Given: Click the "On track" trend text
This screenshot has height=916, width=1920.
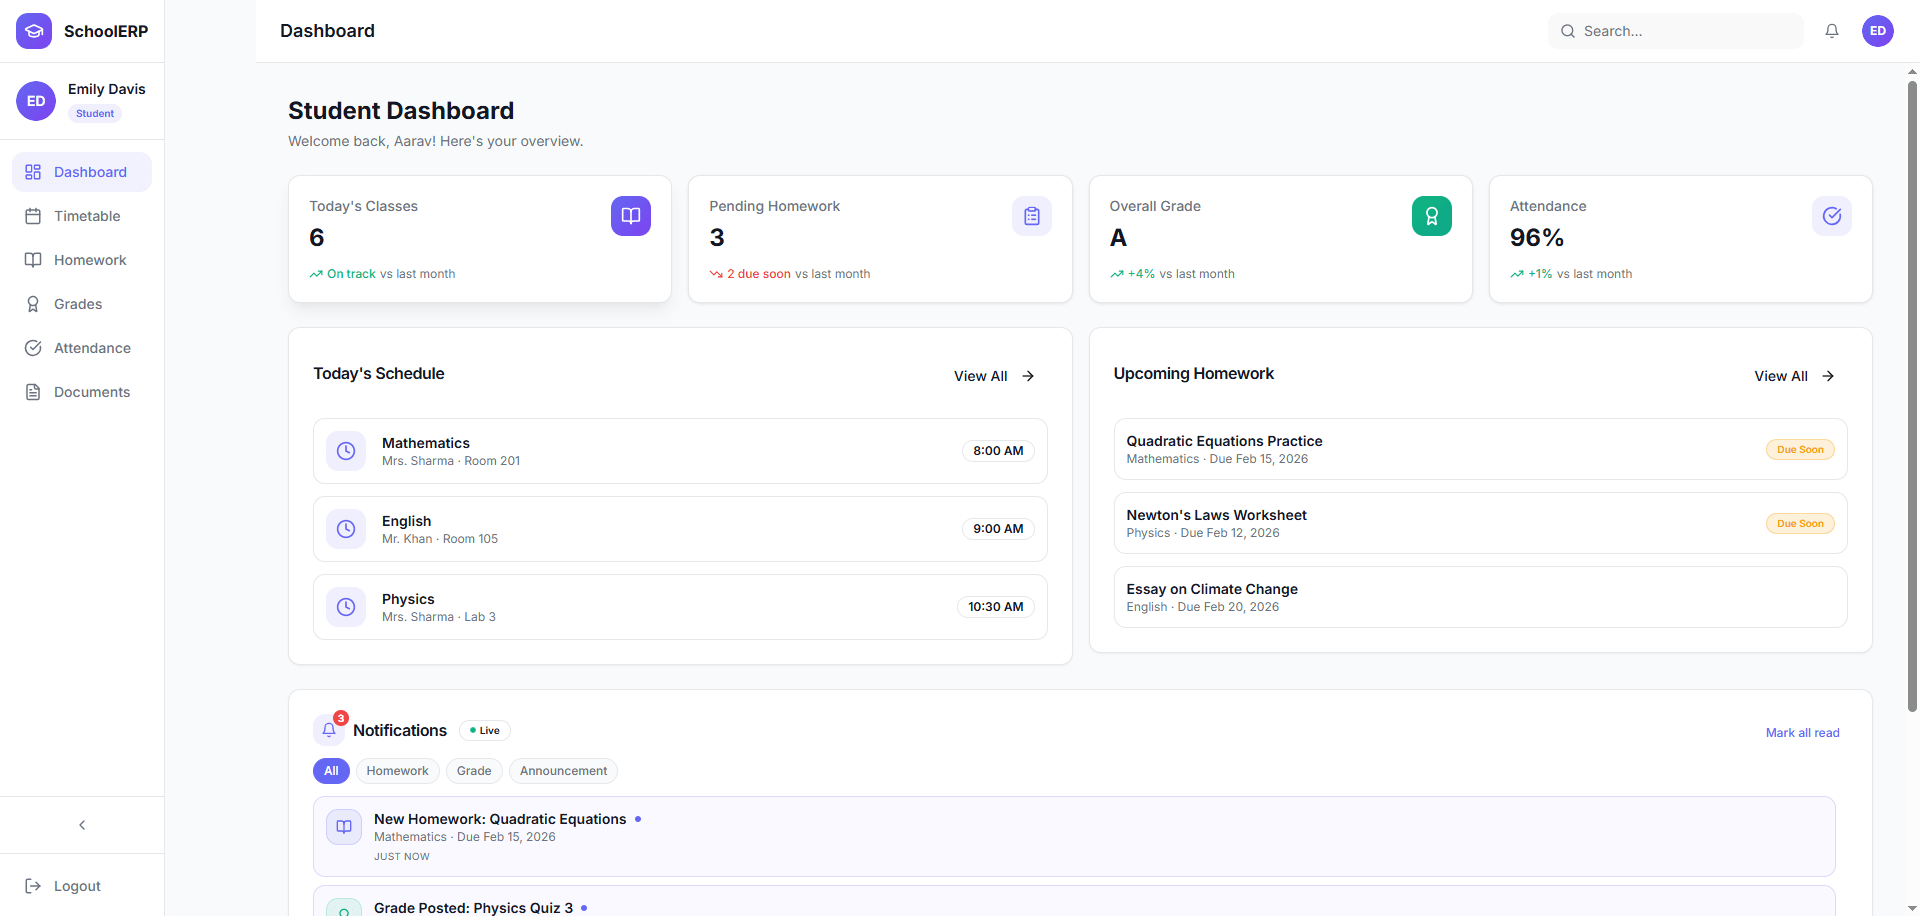Looking at the screenshot, I should point(351,274).
